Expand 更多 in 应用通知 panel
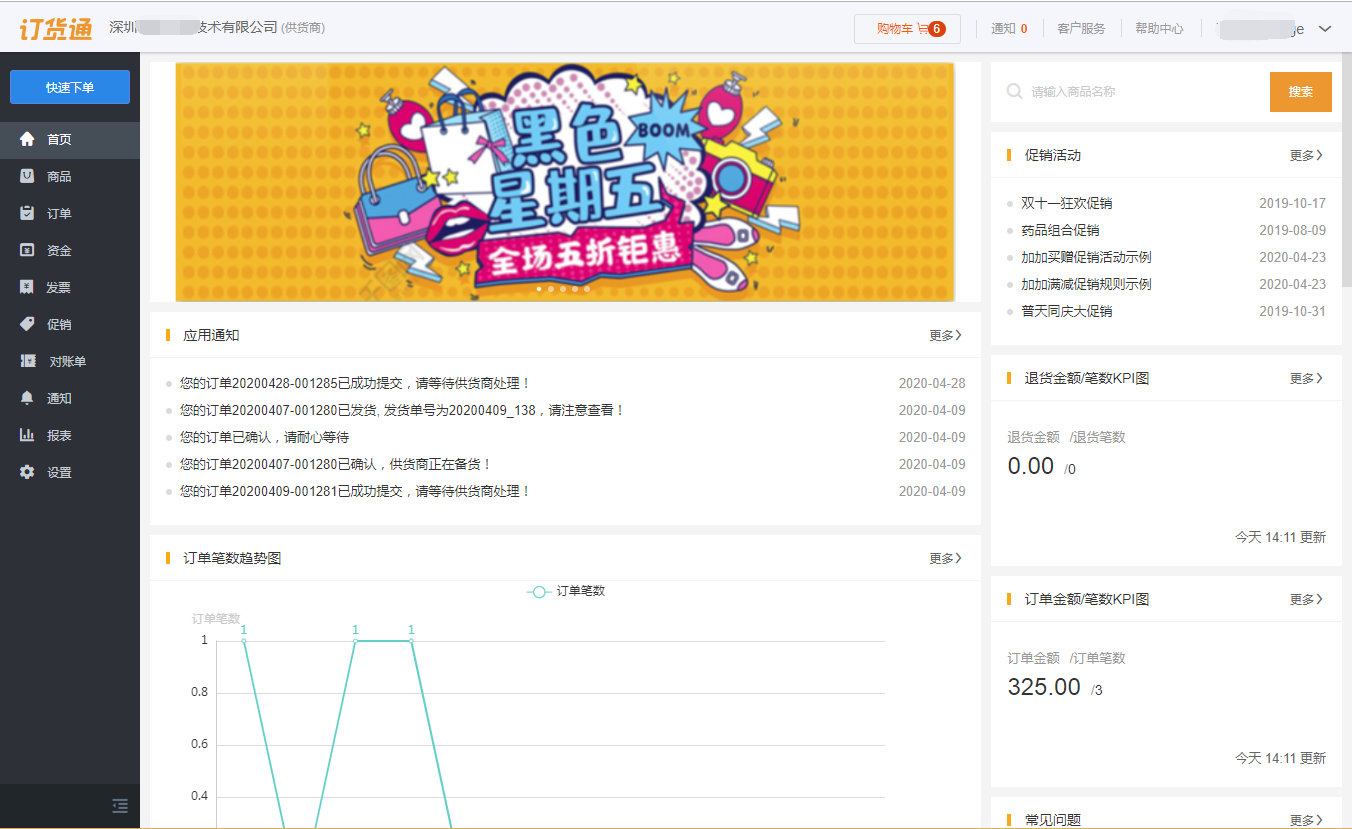The image size is (1352, 829). 945,335
